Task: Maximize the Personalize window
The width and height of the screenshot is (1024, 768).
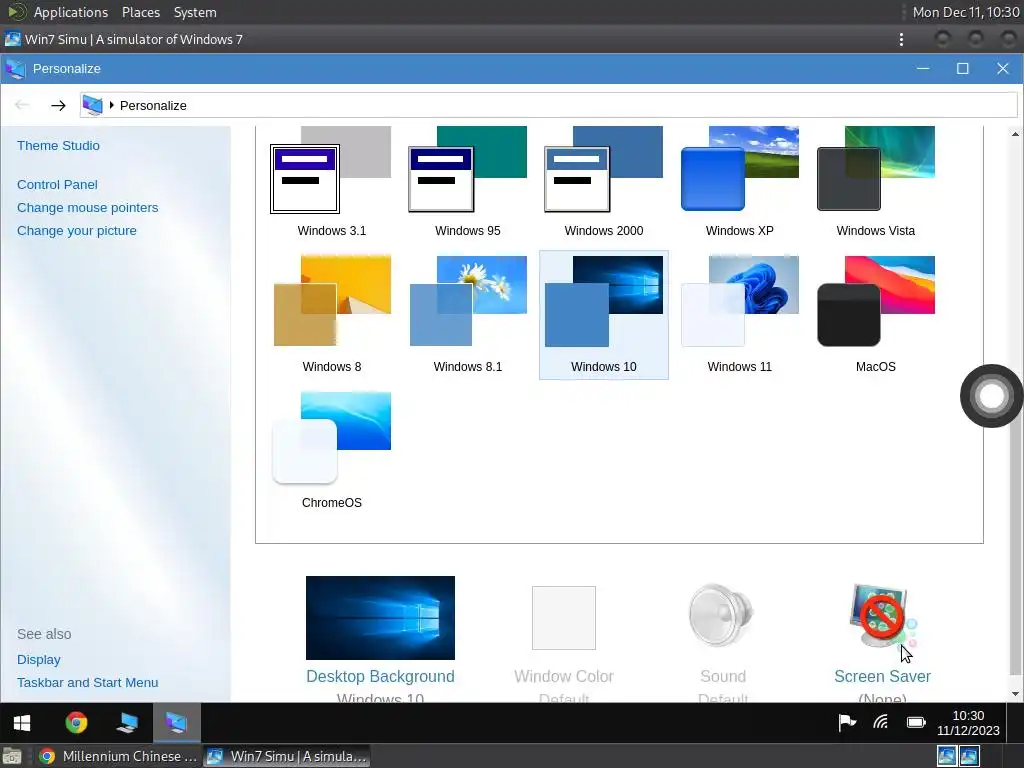Action: coord(963,69)
